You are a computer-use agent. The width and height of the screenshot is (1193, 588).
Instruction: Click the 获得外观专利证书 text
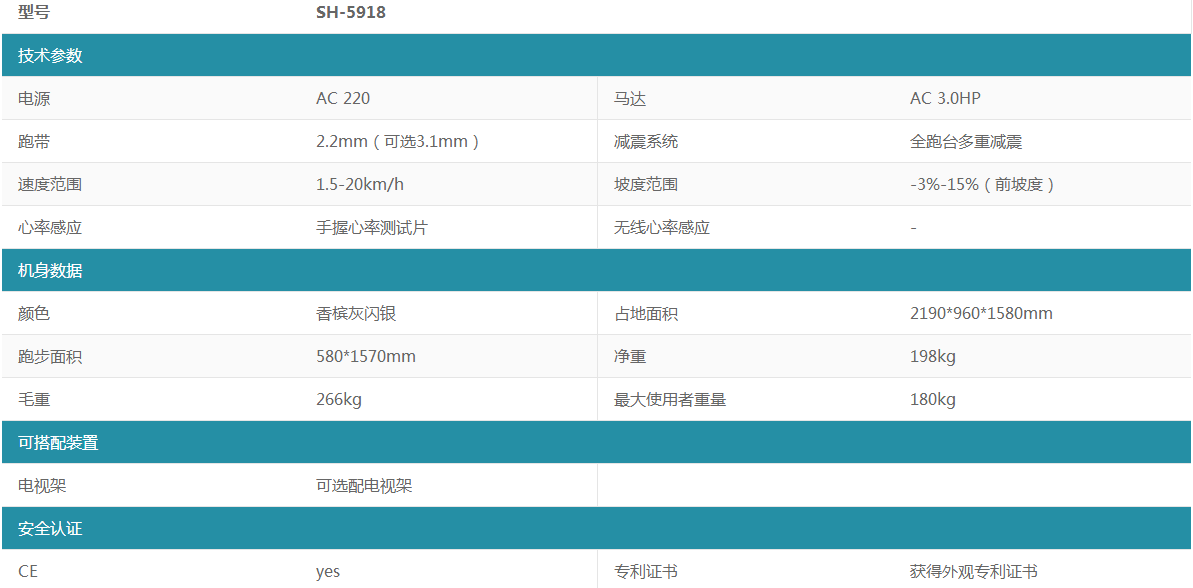tap(973, 572)
